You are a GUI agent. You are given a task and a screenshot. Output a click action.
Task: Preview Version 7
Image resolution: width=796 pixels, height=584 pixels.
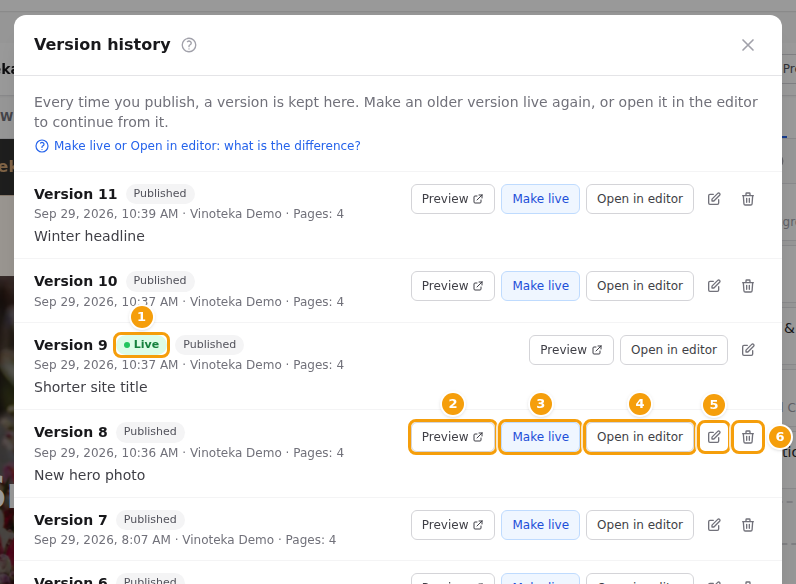[x=452, y=525]
